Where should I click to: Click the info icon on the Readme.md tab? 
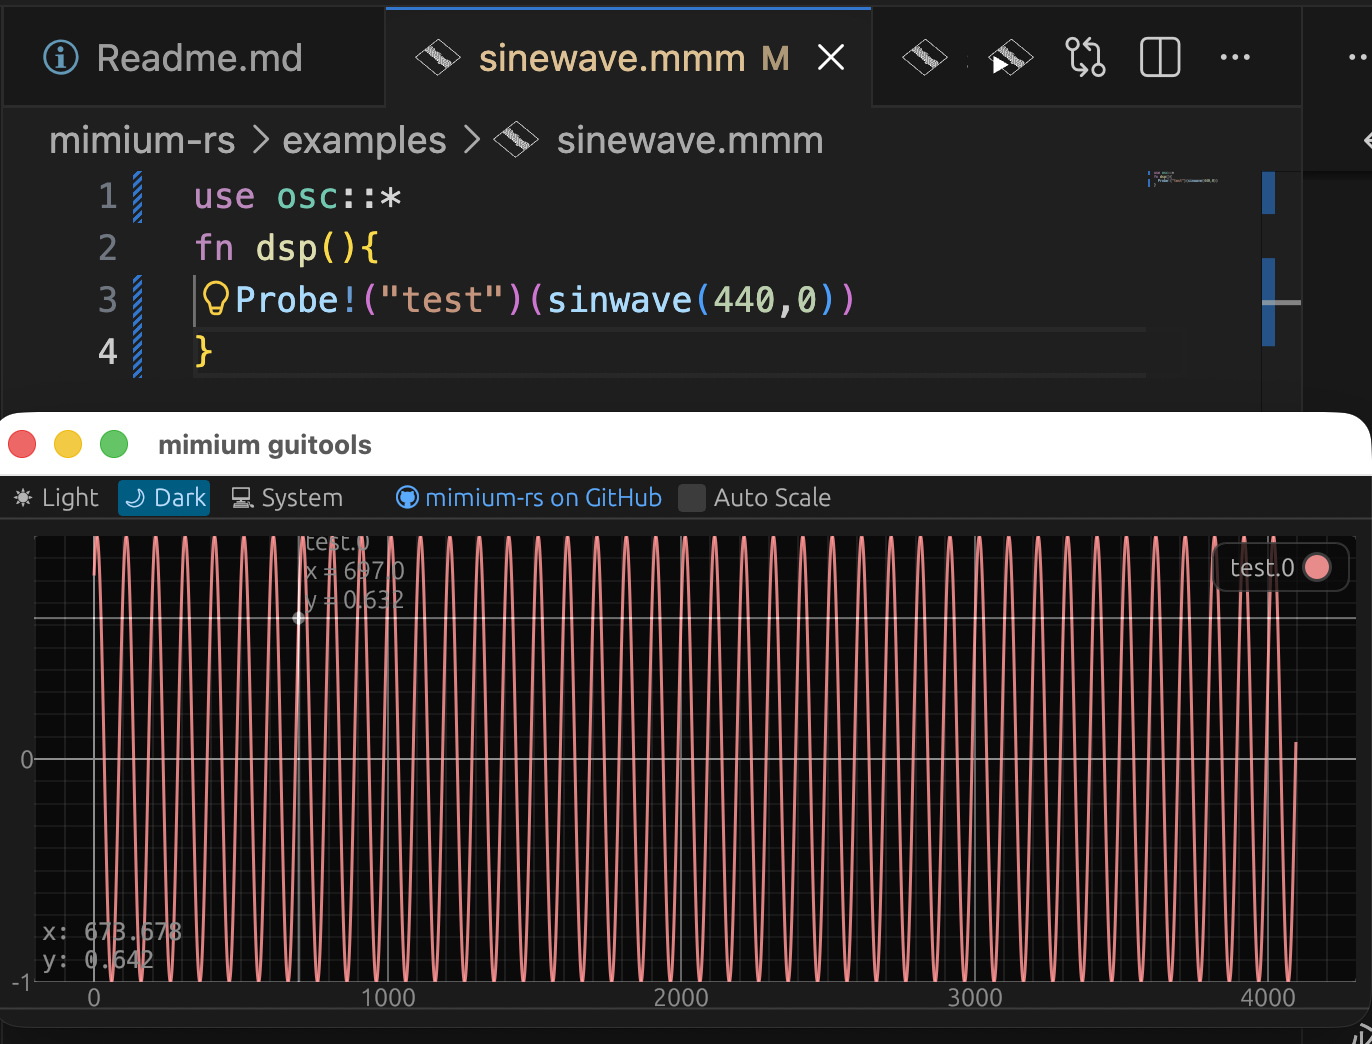pyautogui.click(x=61, y=58)
